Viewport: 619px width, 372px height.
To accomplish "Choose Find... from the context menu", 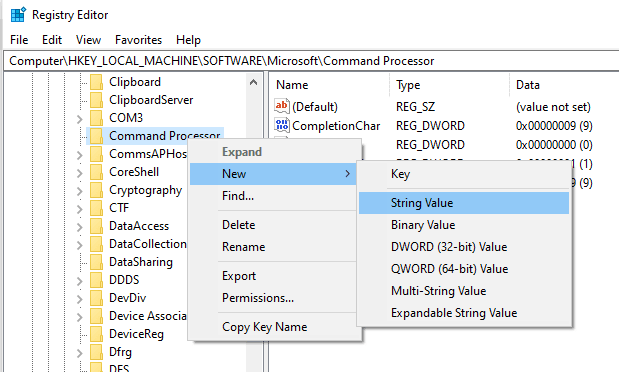I will click(274, 196).
